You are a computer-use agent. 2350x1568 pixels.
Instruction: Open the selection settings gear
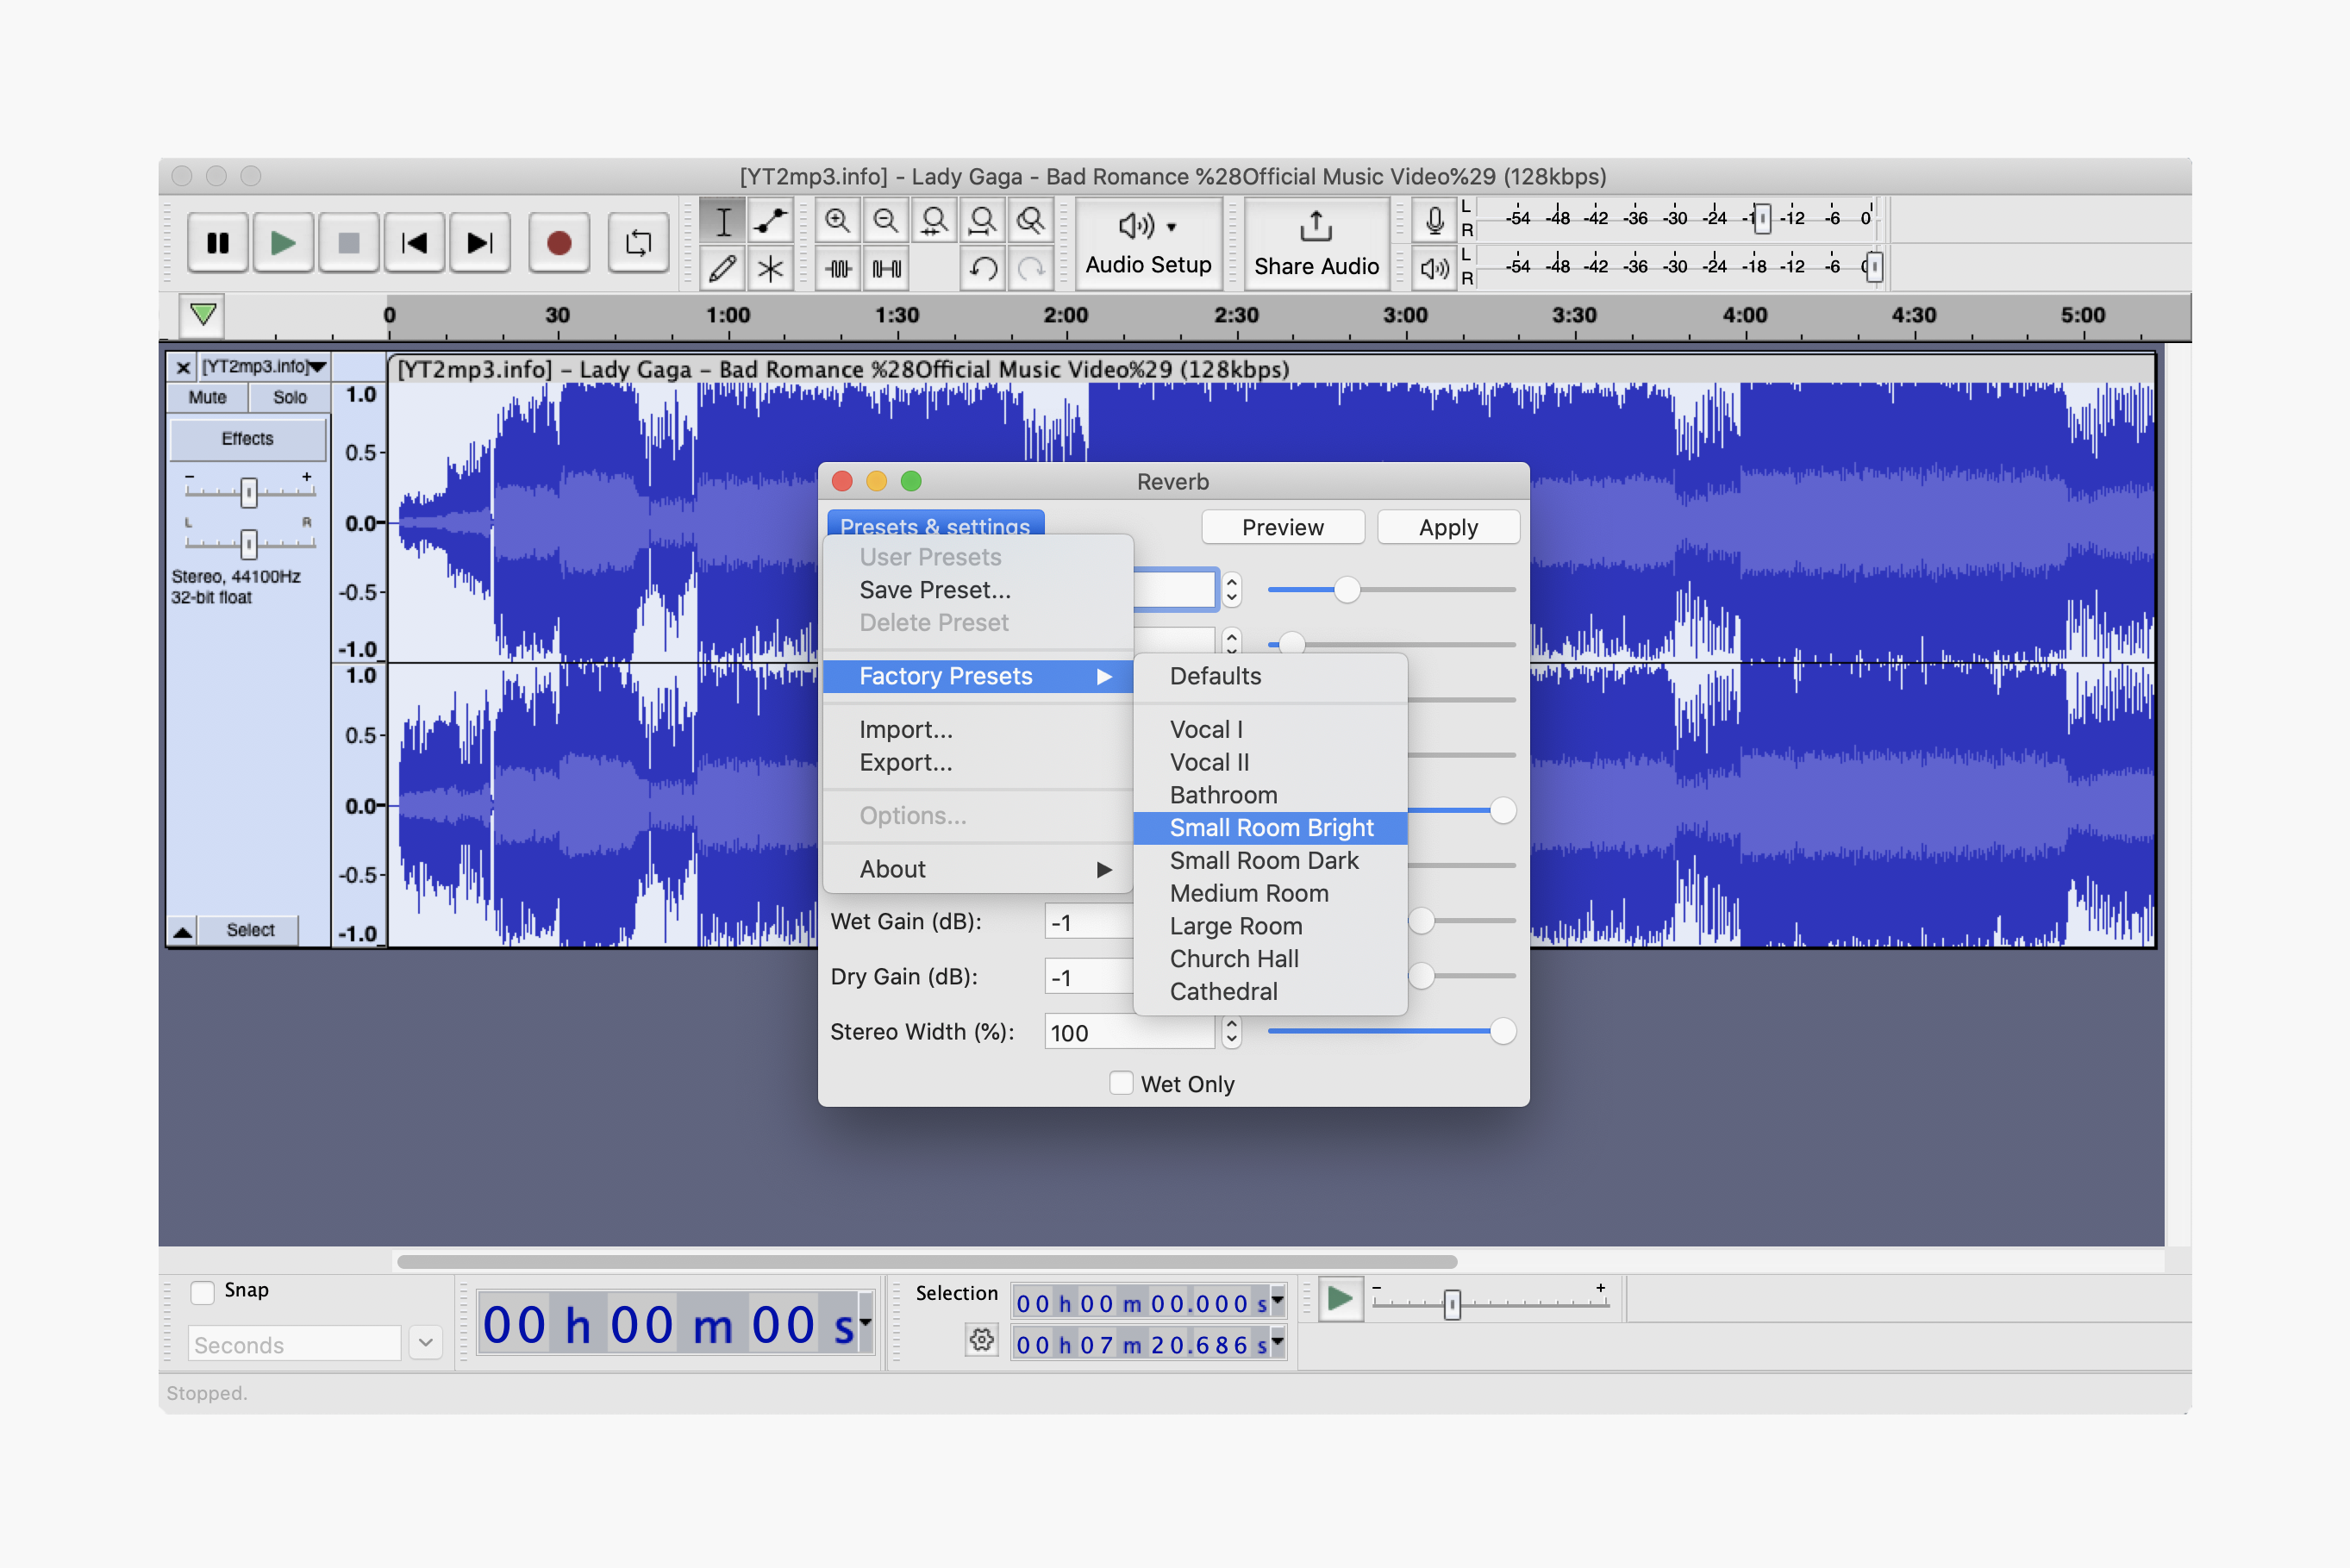pos(982,1340)
